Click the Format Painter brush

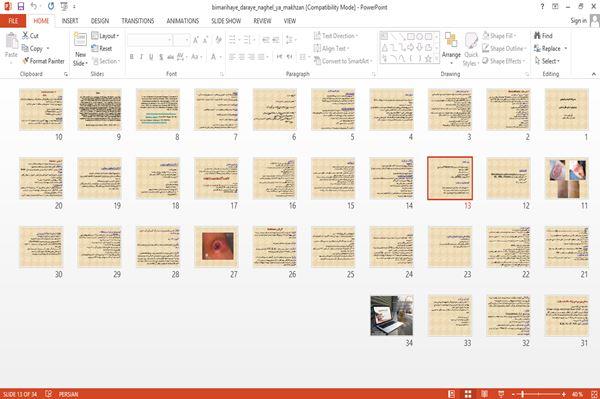click(43, 61)
